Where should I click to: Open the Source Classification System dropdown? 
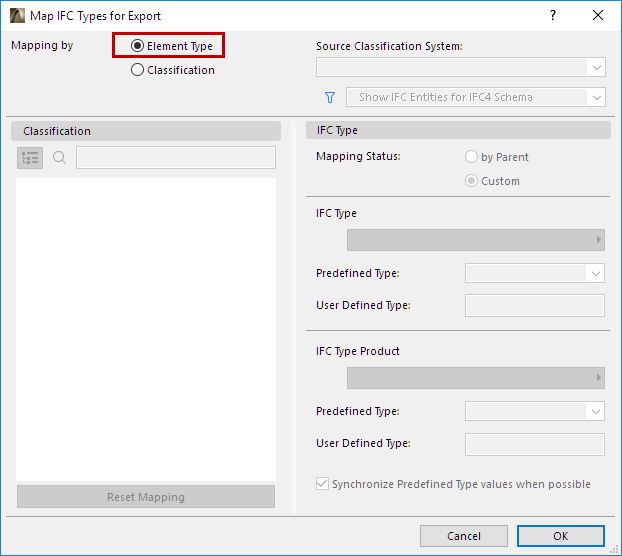coord(461,67)
